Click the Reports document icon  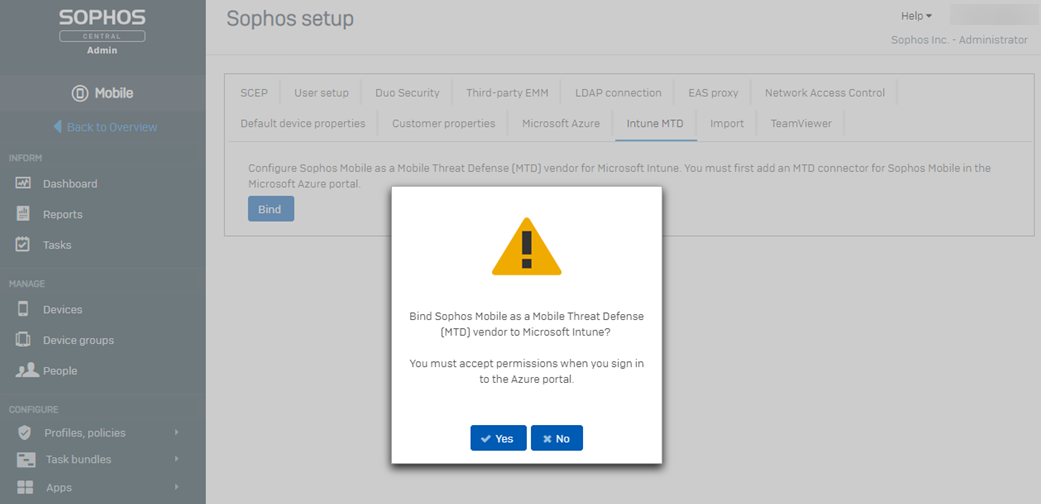(x=23, y=214)
